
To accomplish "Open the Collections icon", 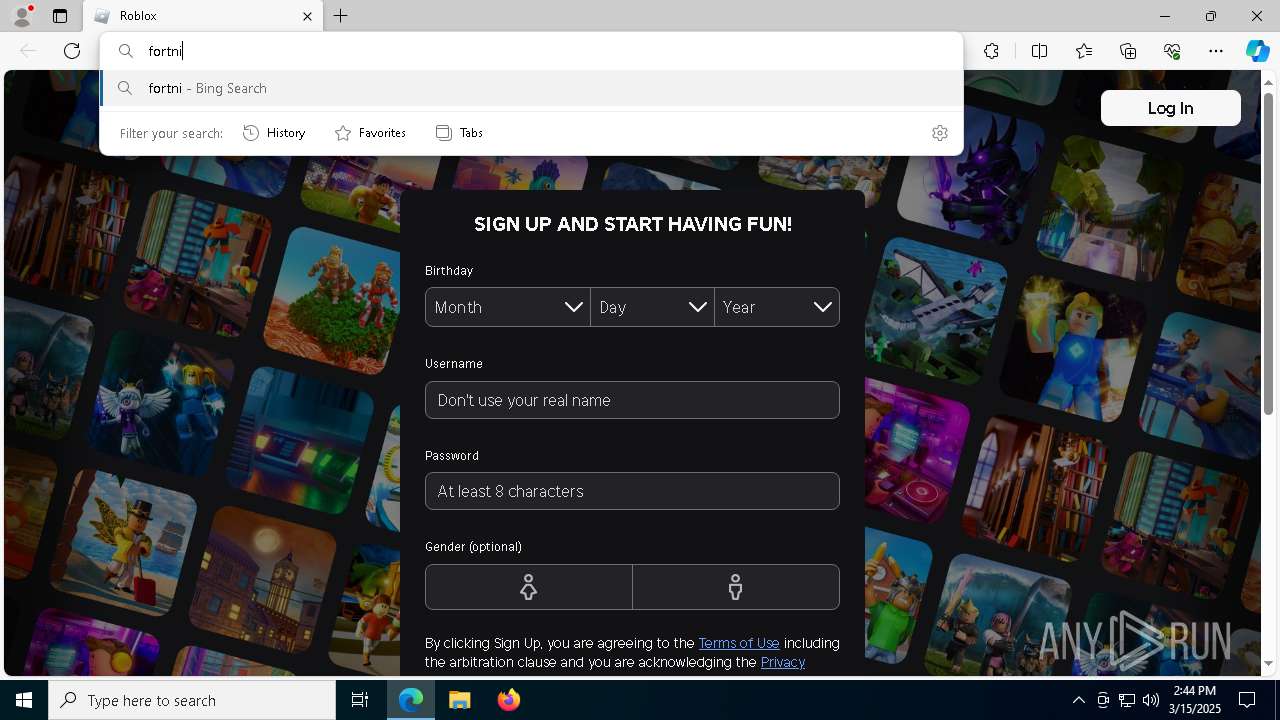I will tap(1128, 51).
